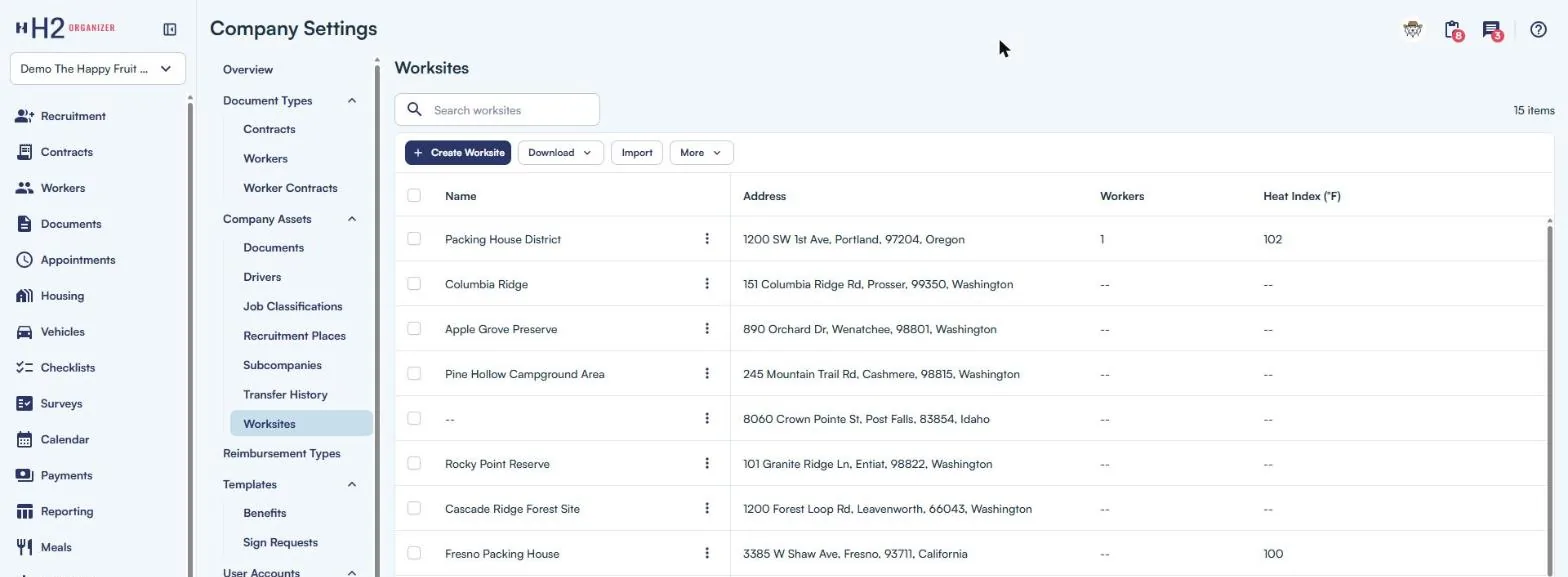Select the Pine Hollow Campground Area checkbox
The image size is (1568, 577).
(414, 374)
